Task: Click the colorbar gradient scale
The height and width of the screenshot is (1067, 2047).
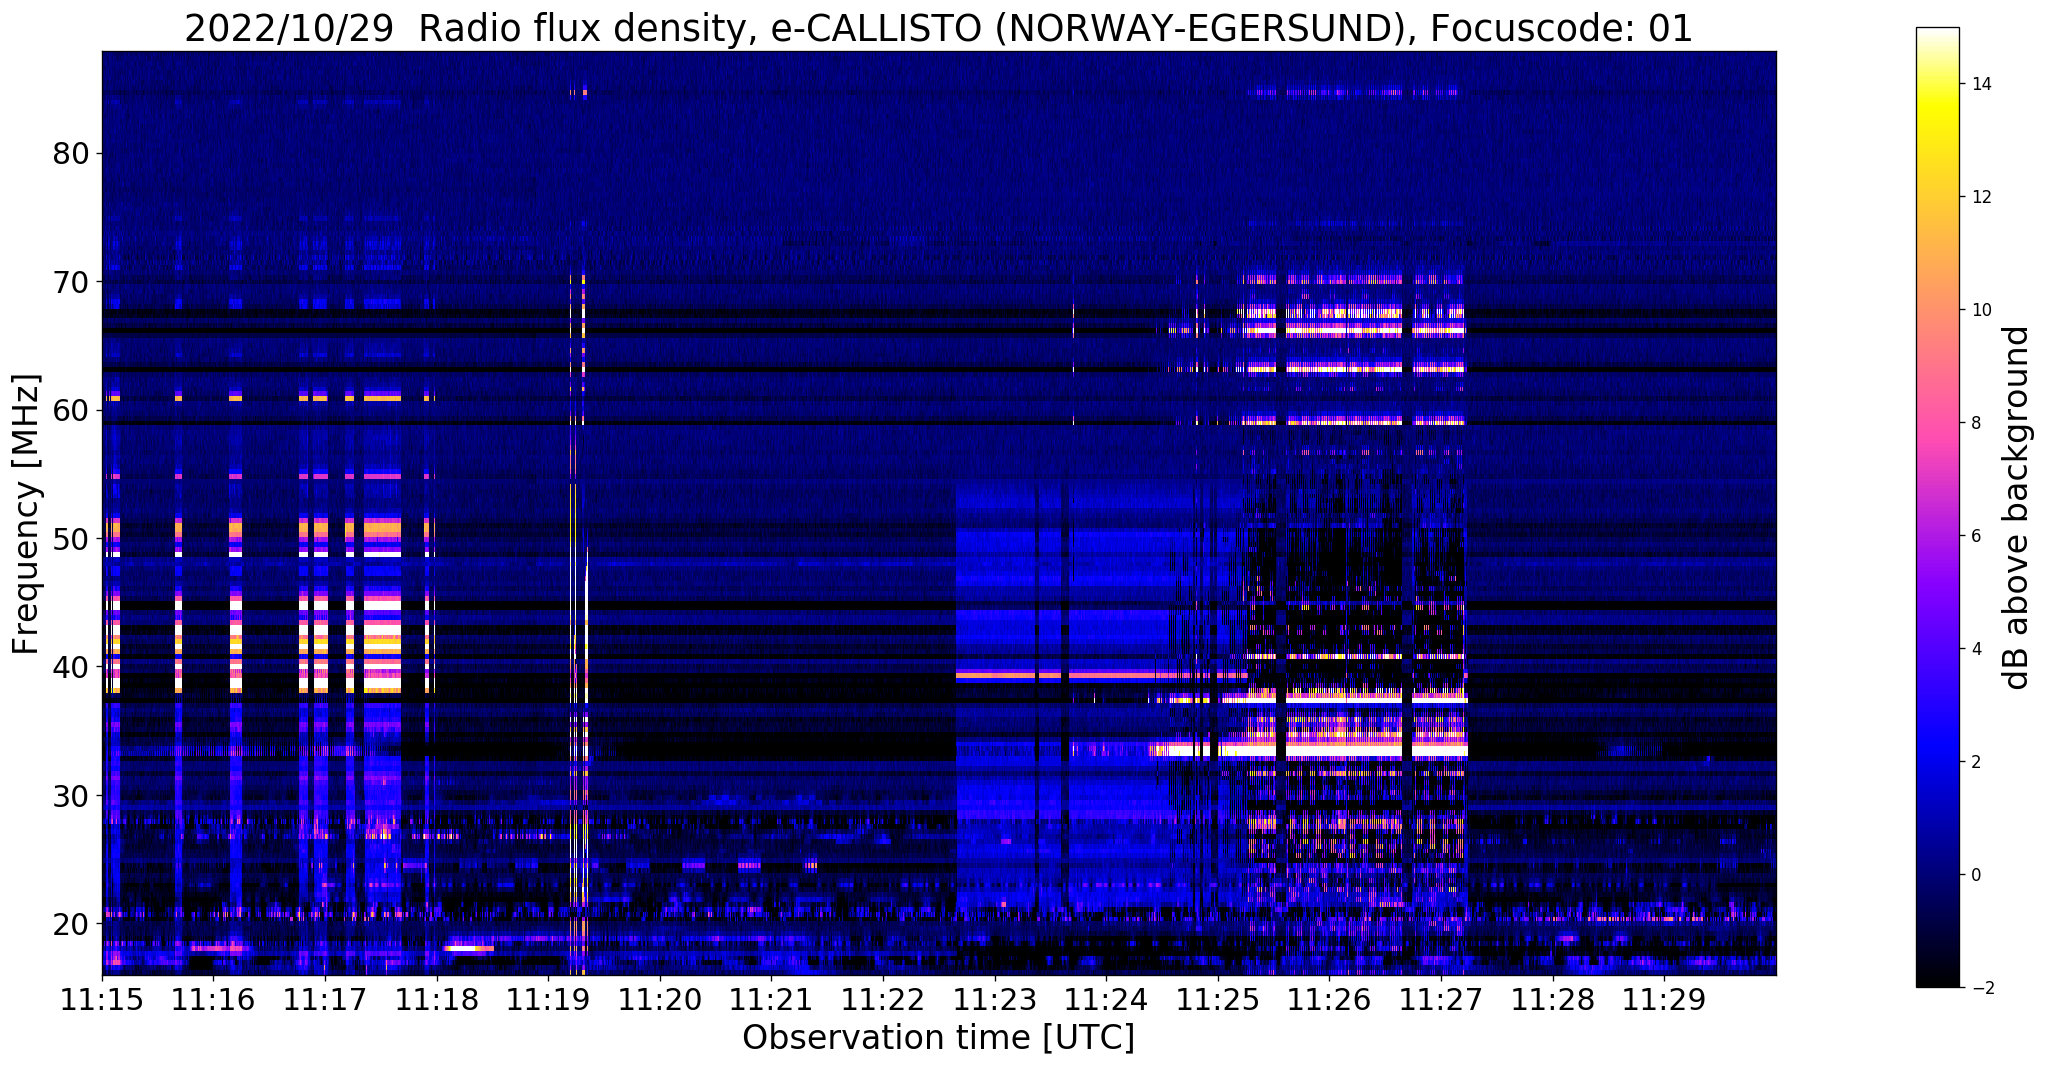Action: (x=1937, y=508)
